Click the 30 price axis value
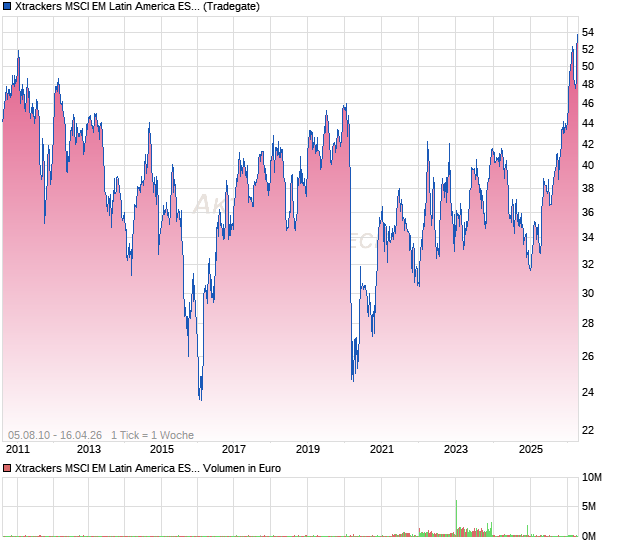The image size is (620, 546). 588,293
